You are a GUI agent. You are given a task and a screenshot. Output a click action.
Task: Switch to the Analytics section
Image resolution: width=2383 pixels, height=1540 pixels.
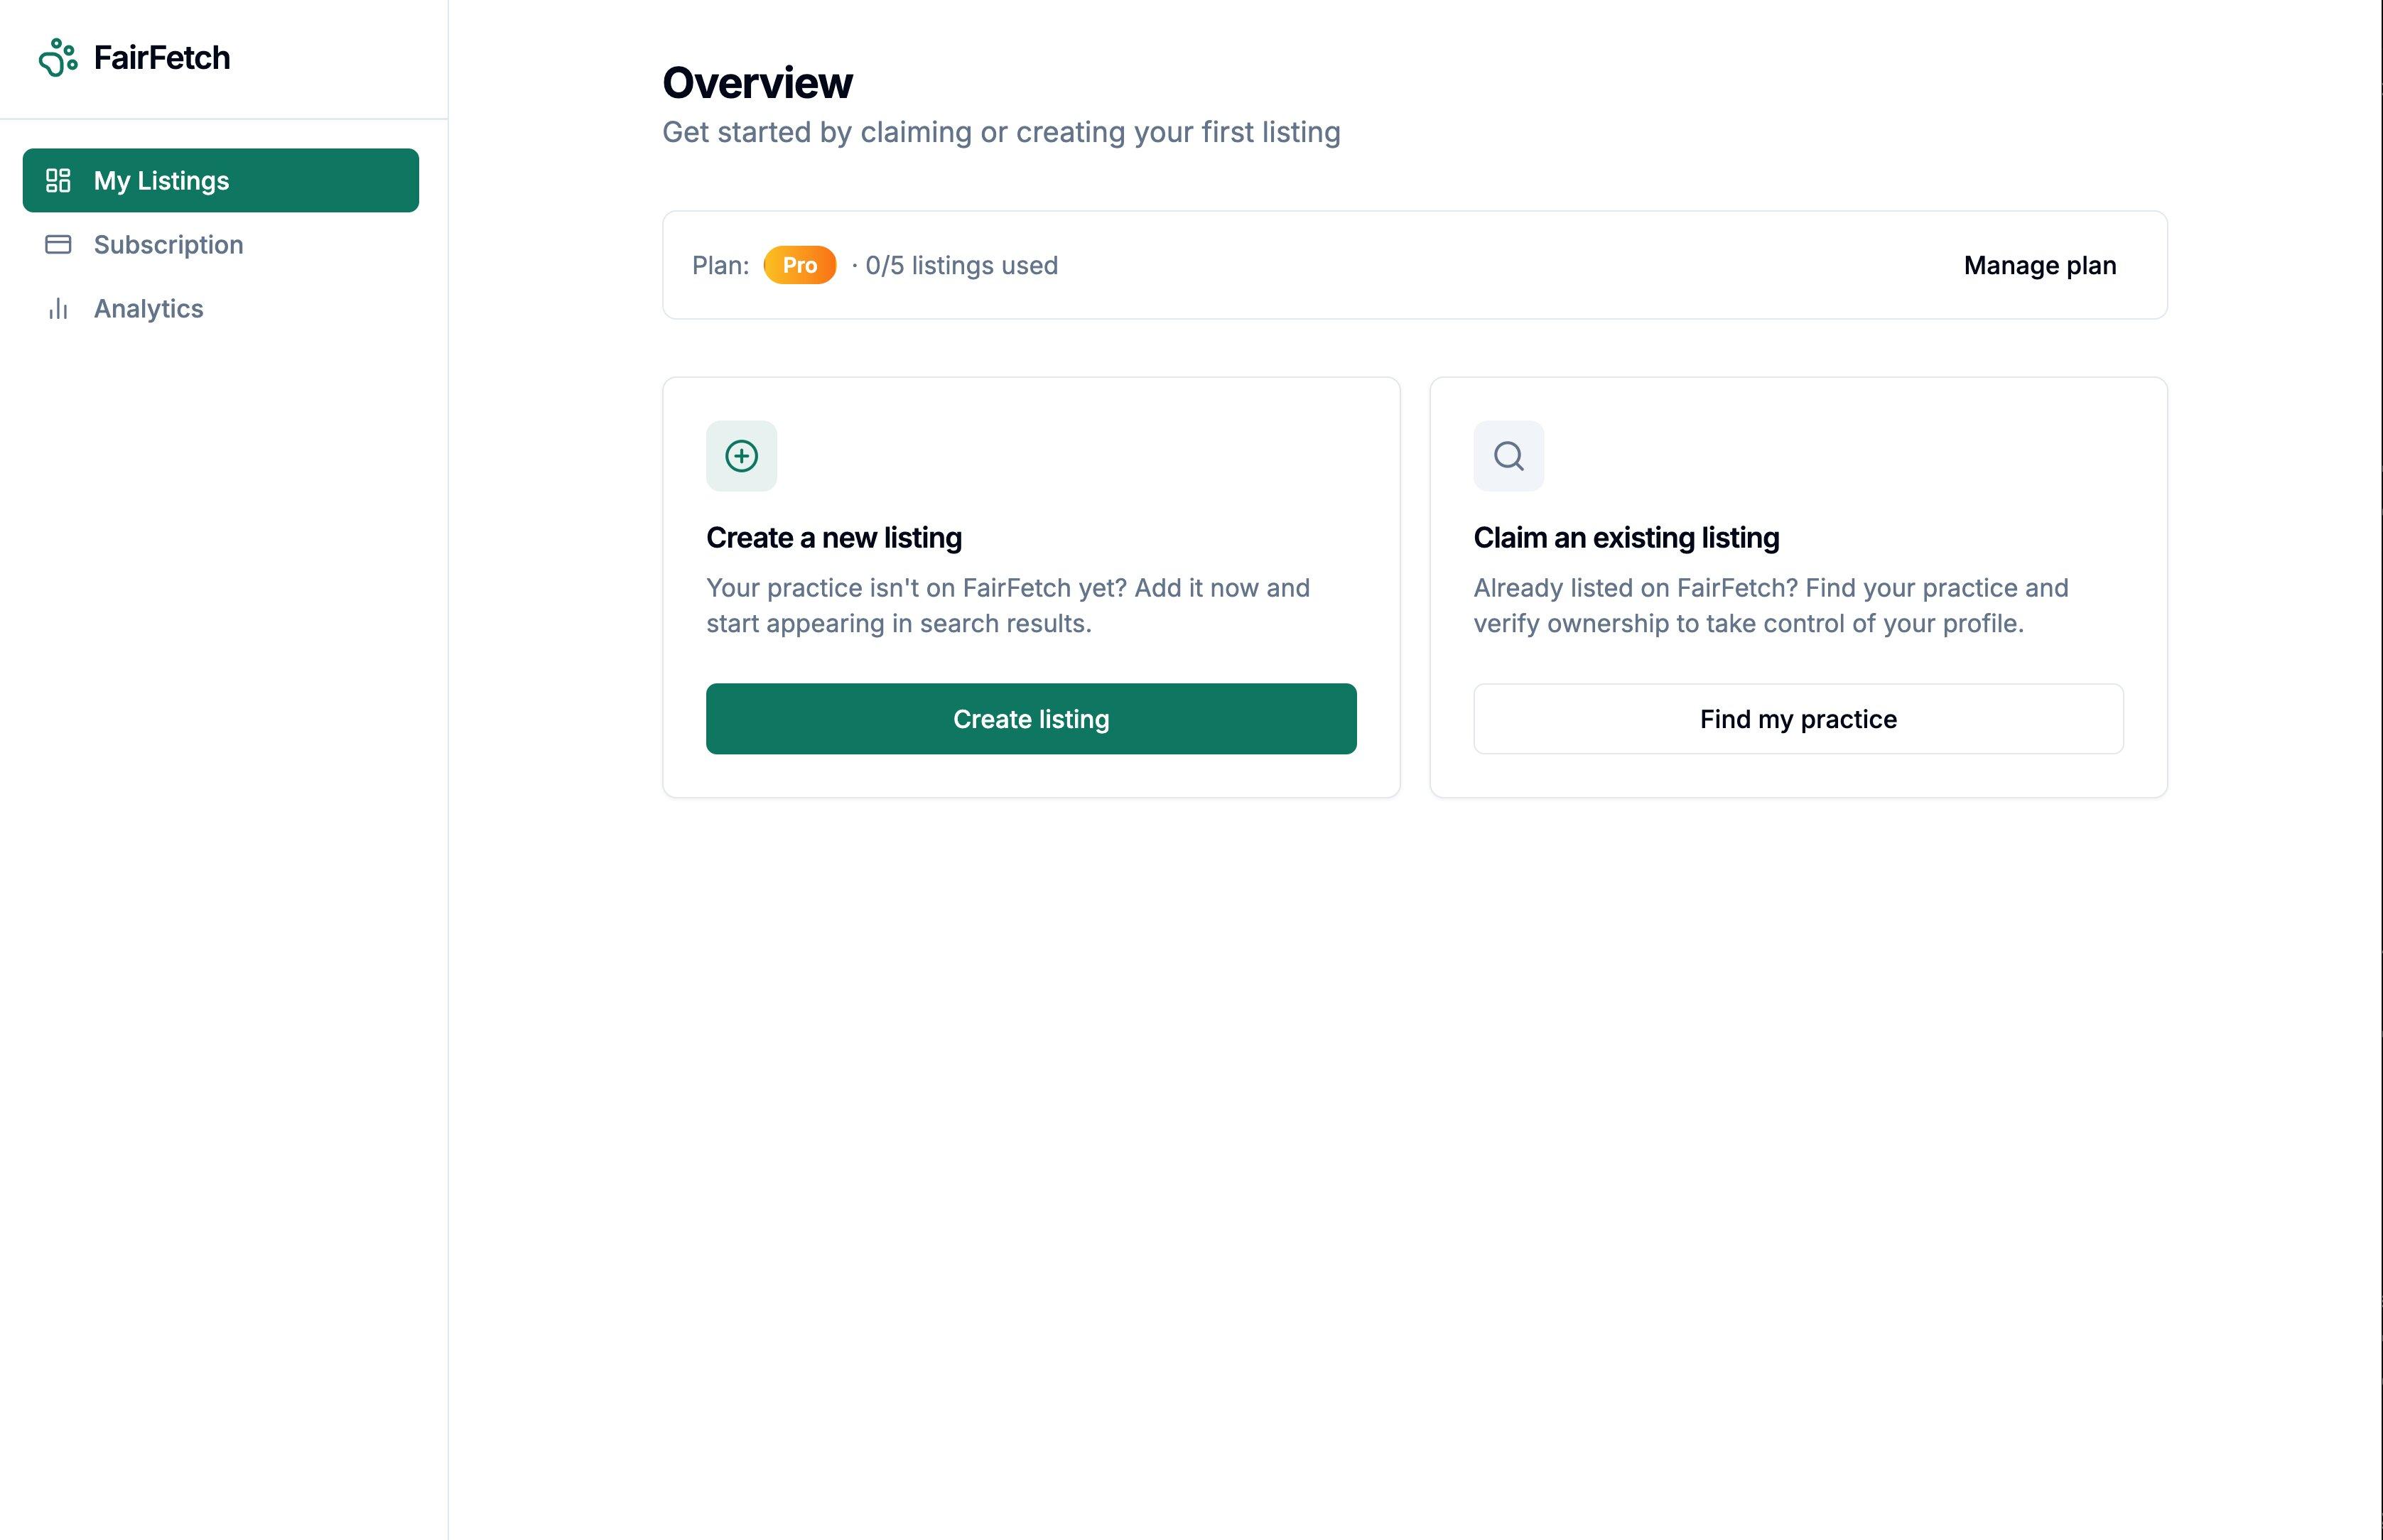[x=147, y=308]
